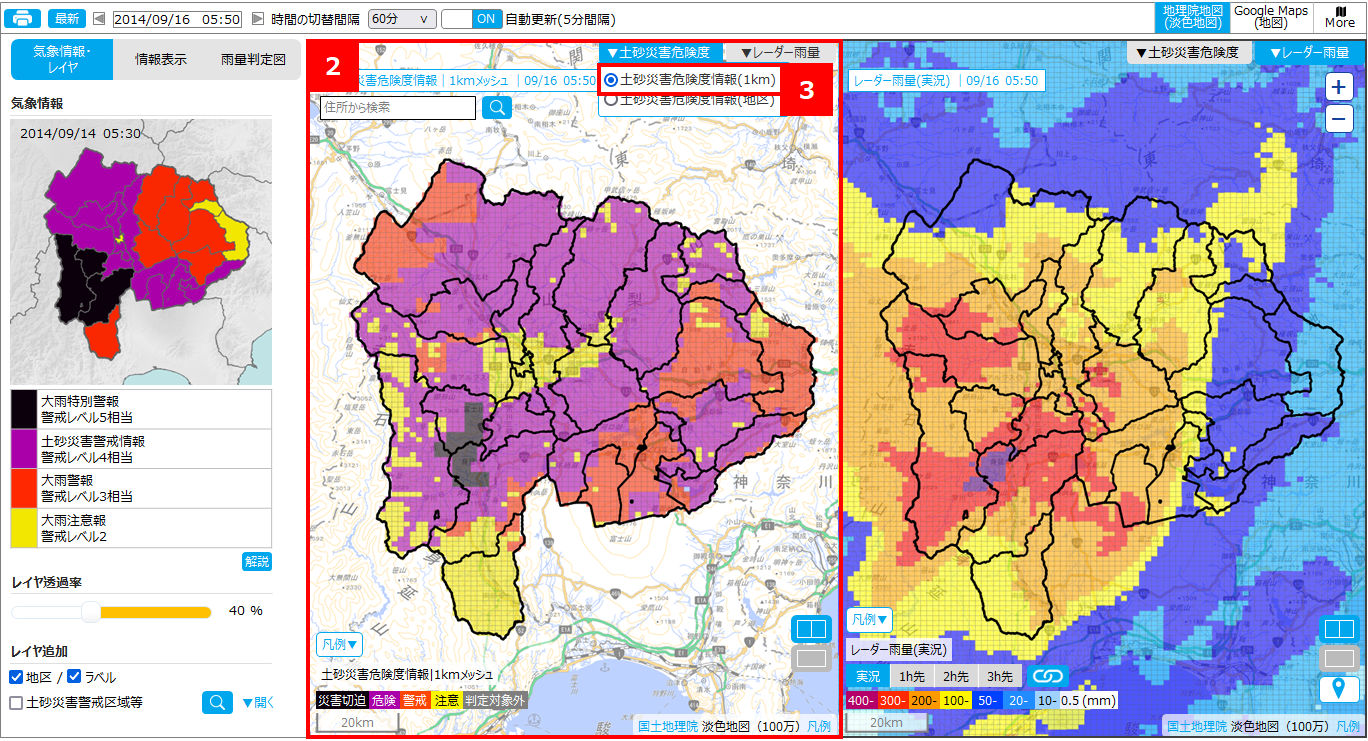Select 土砂災害危険度情報(1km) radio option
The width and height of the screenshot is (1368, 741).
tap(611, 80)
